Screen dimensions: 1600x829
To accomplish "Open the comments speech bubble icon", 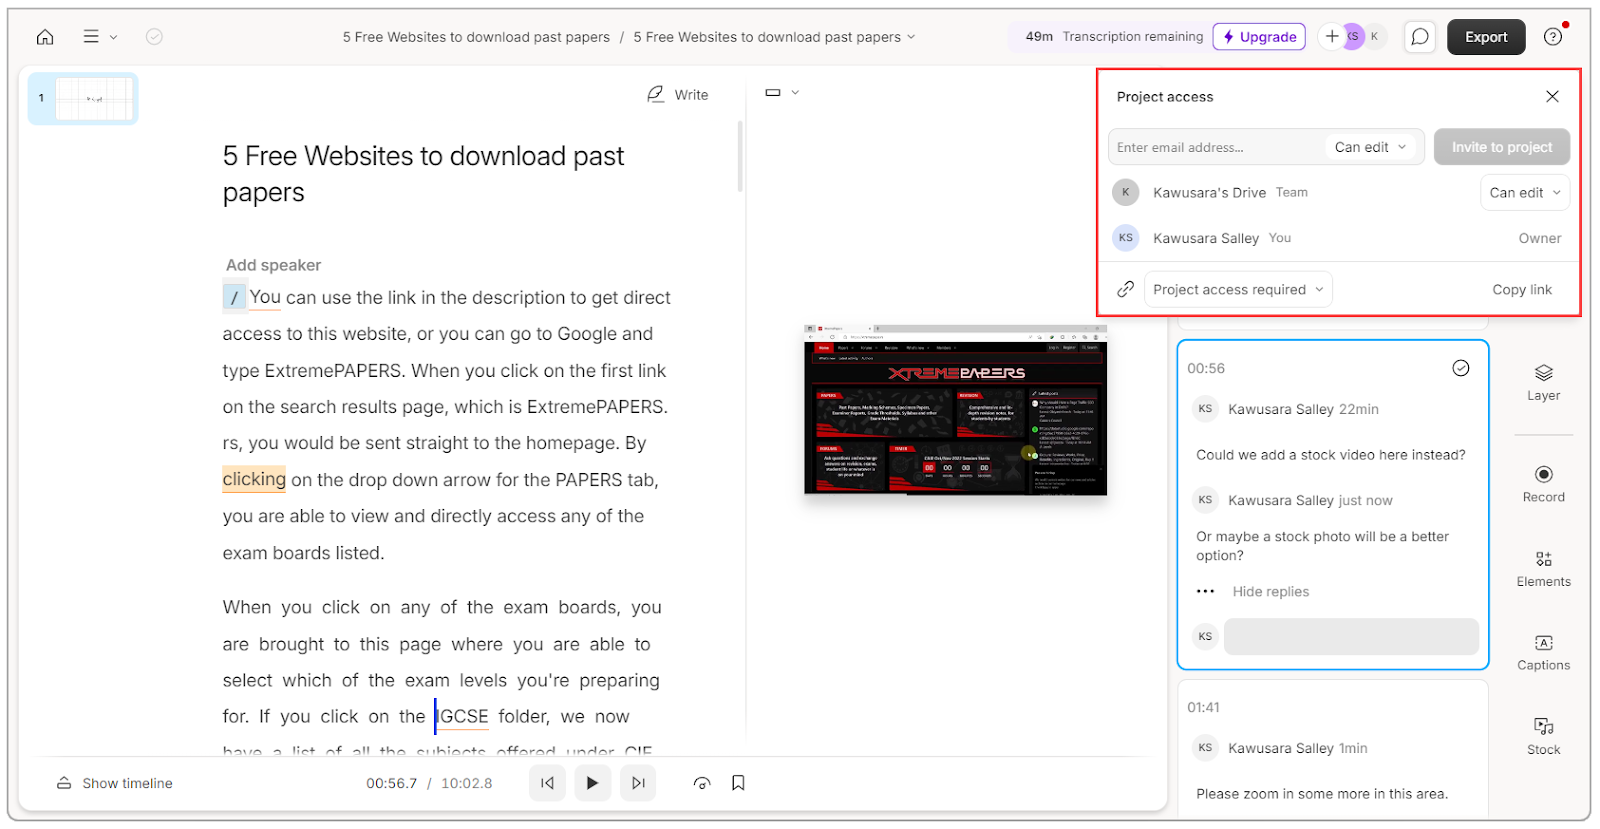I will [x=1420, y=37].
